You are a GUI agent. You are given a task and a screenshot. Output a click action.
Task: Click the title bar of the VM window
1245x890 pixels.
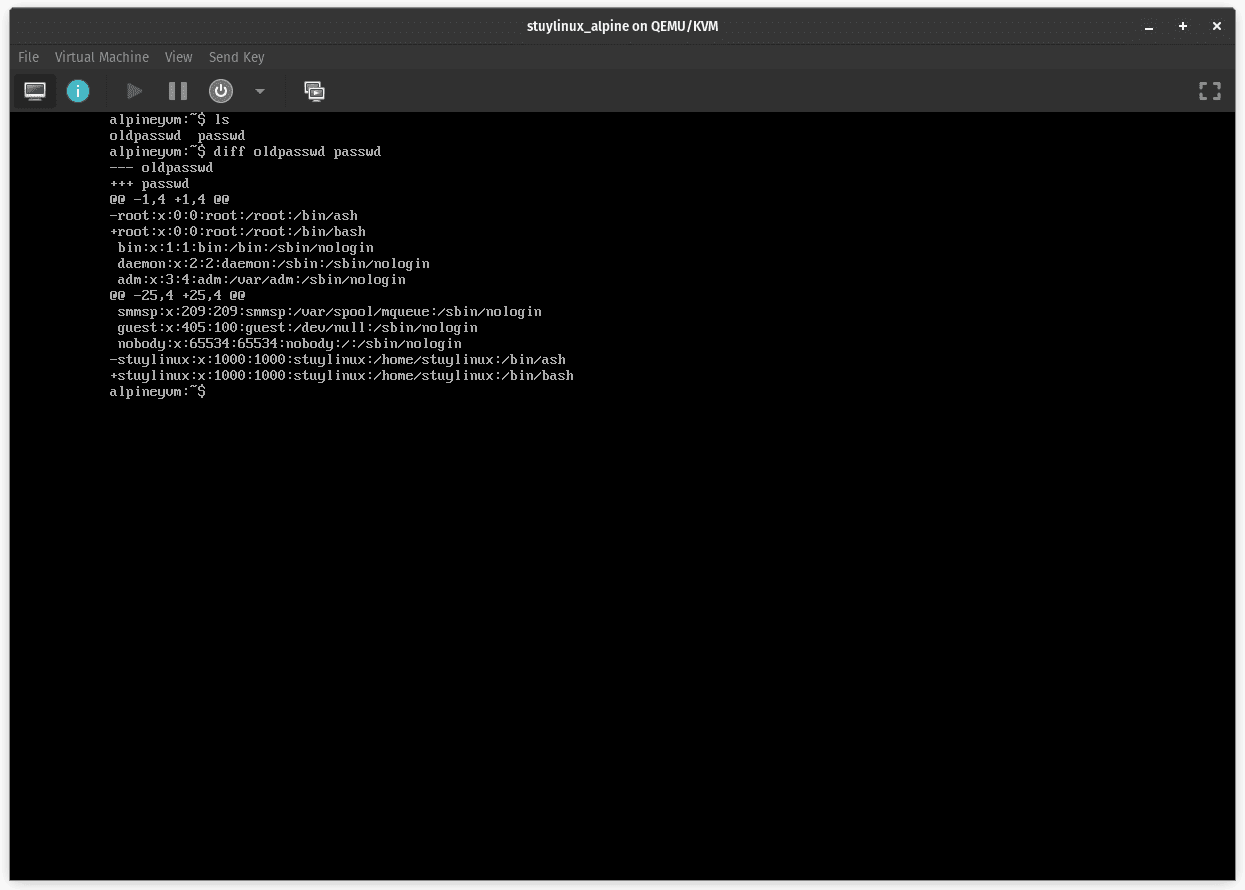tap(622, 26)
